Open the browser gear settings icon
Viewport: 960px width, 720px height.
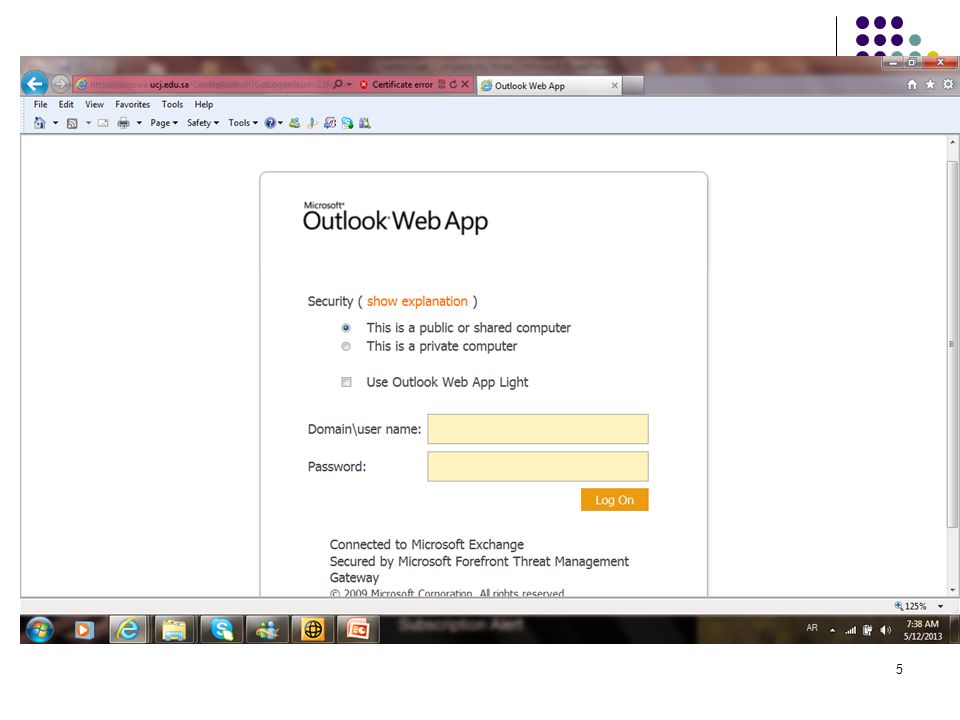coord(948,84)
